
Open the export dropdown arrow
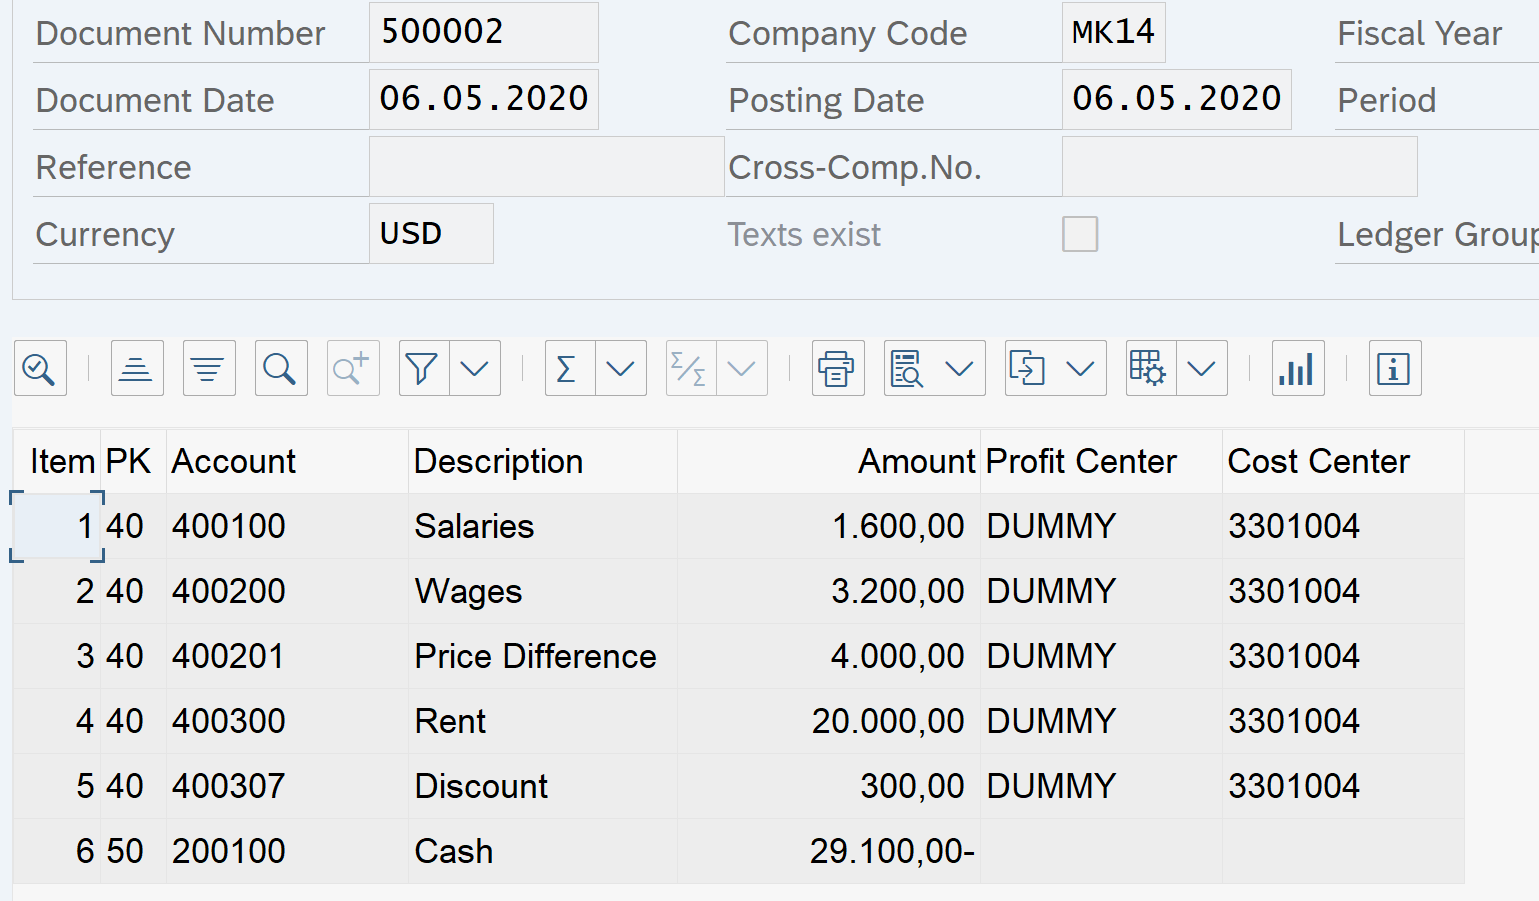pyautogui.click(x=1080, y=369)
